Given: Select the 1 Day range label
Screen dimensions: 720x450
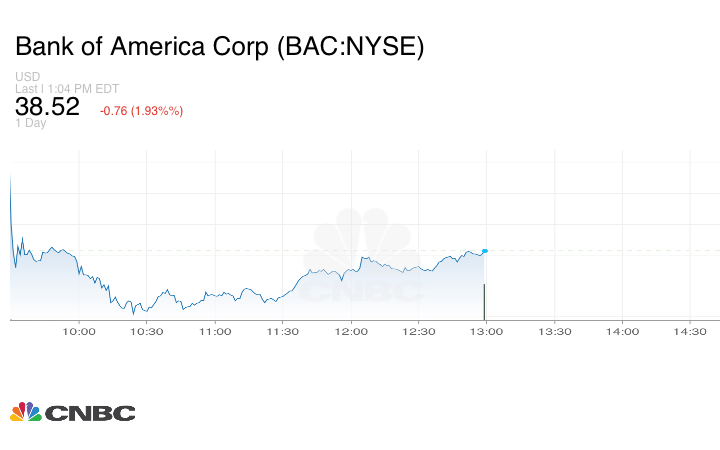Looking at the screenshot, I should pos(31,123).
